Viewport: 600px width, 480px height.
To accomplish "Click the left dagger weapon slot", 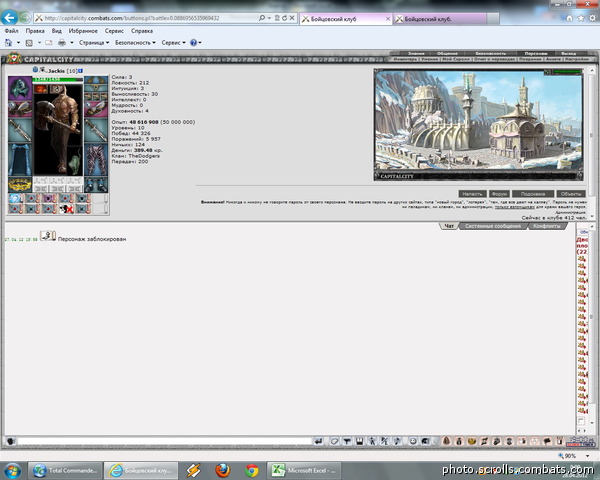I will click(x=20, y=130).
